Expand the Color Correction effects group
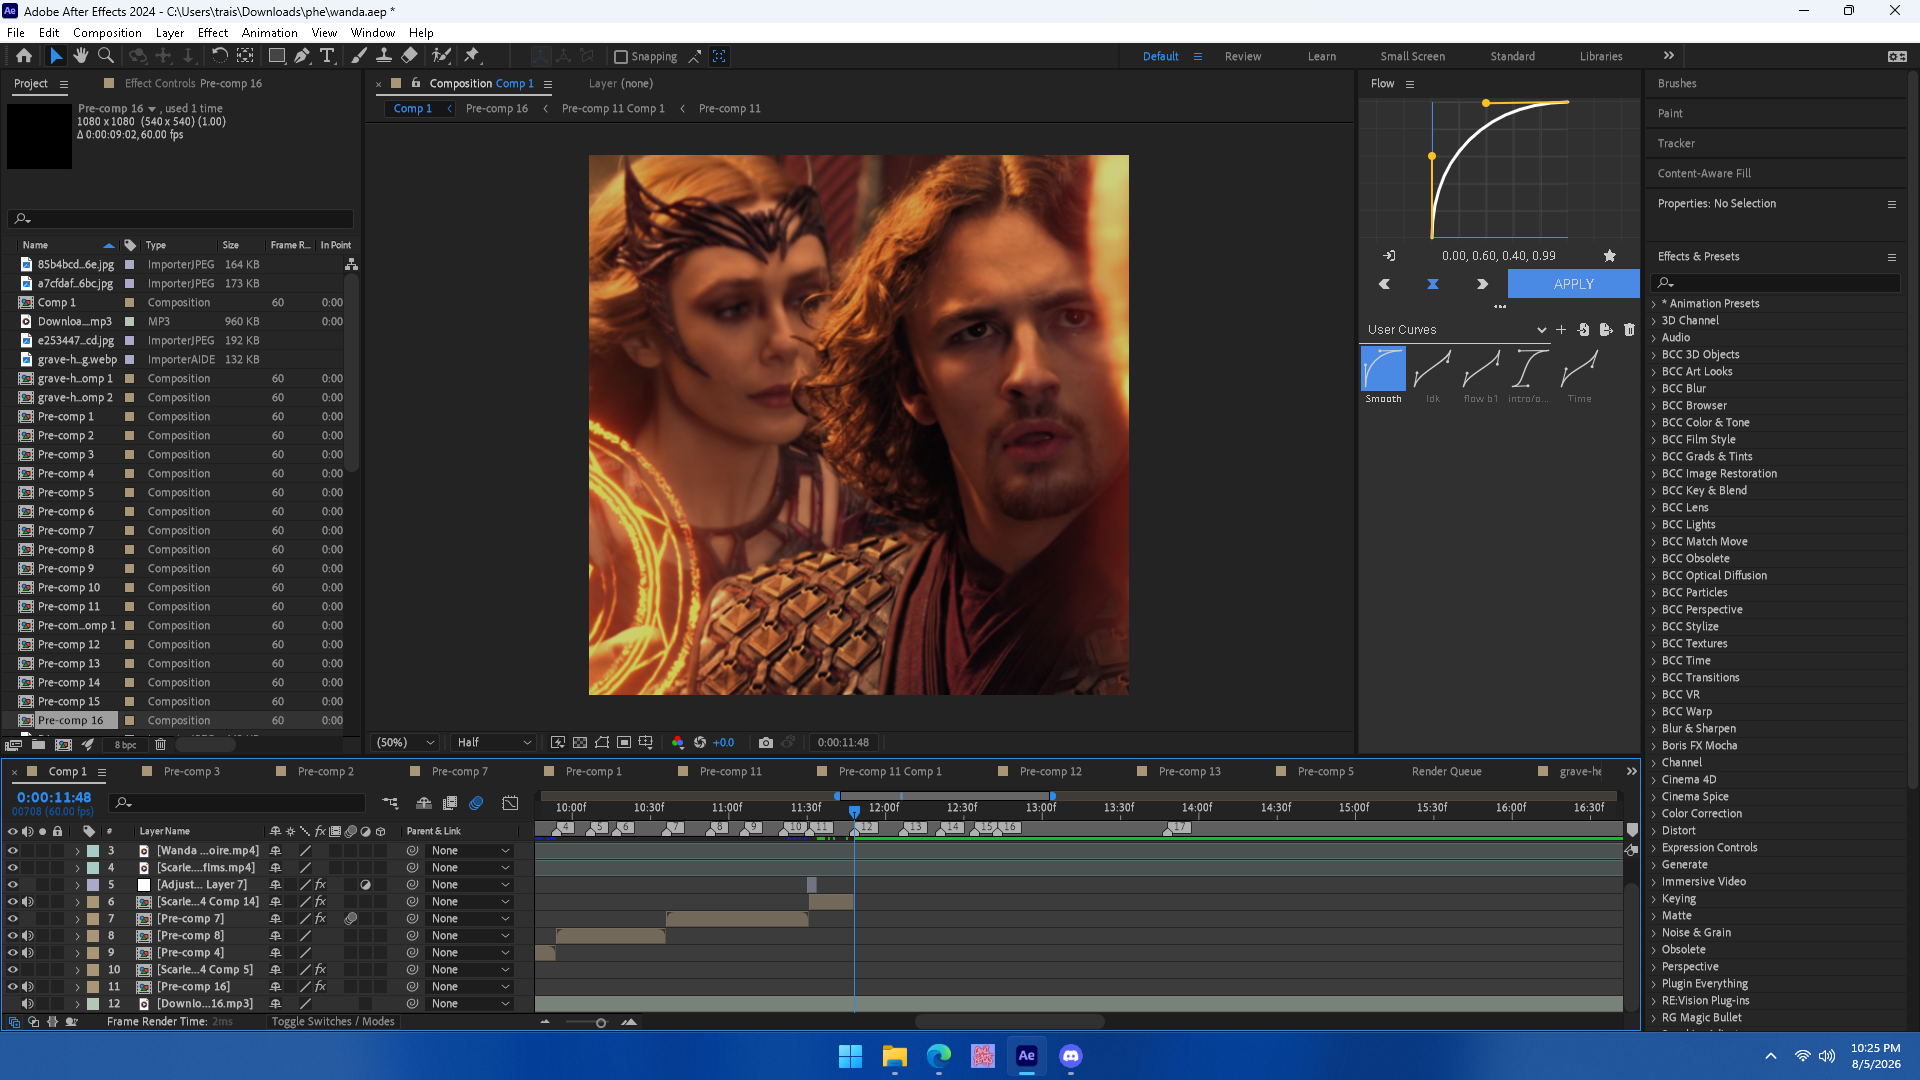The width and height of the screenshot is (1920, 1080). pyautogui.click(x=1654, y=814)
